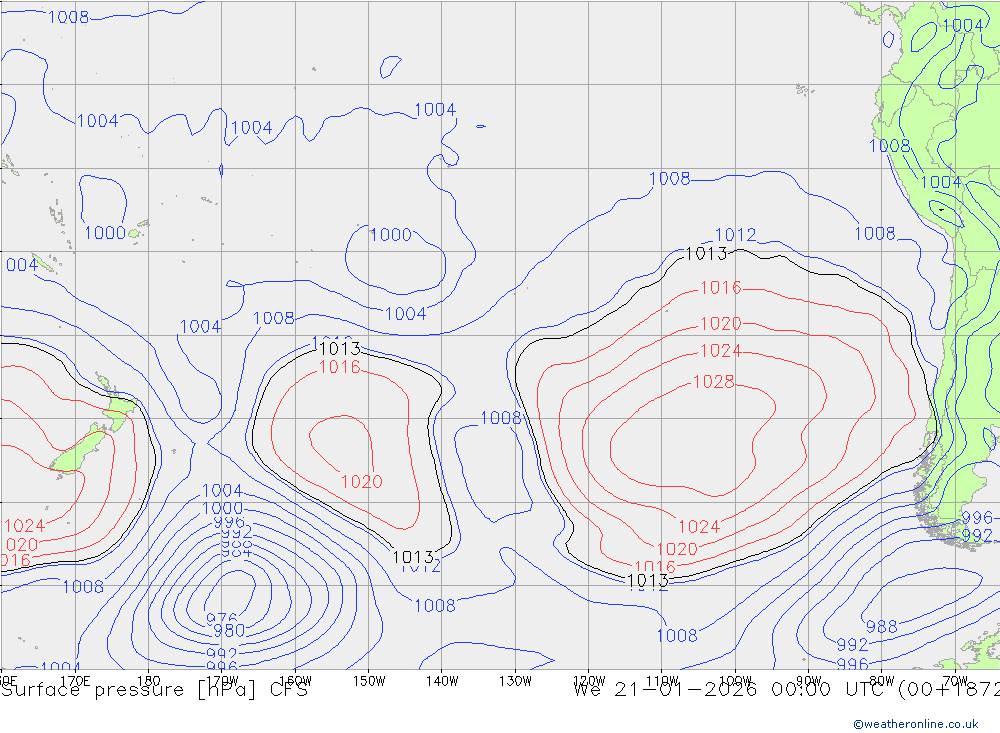Click the black 1013 label above the bottom 1008
The image size is (1000, 733).
(648, 581)
